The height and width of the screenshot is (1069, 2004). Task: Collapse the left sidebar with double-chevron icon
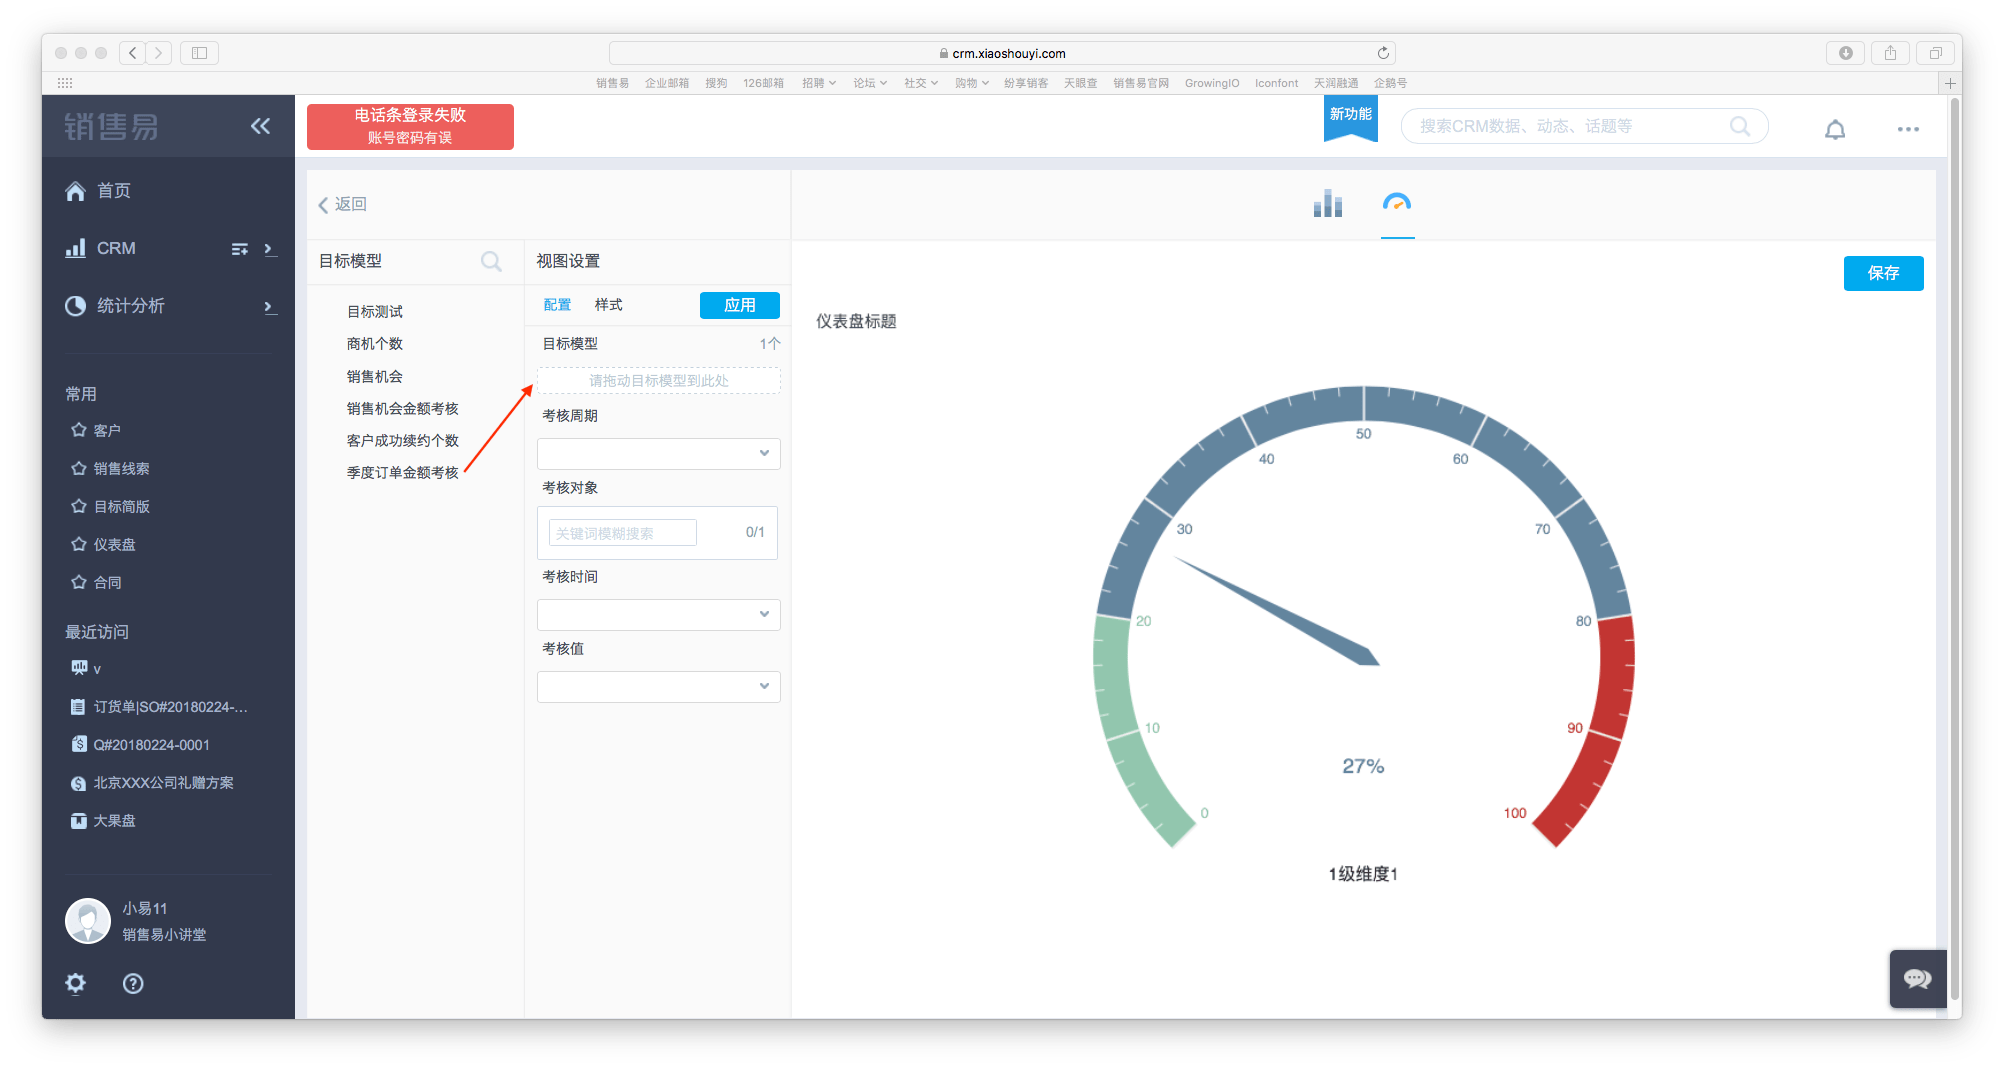coord(260,126)
